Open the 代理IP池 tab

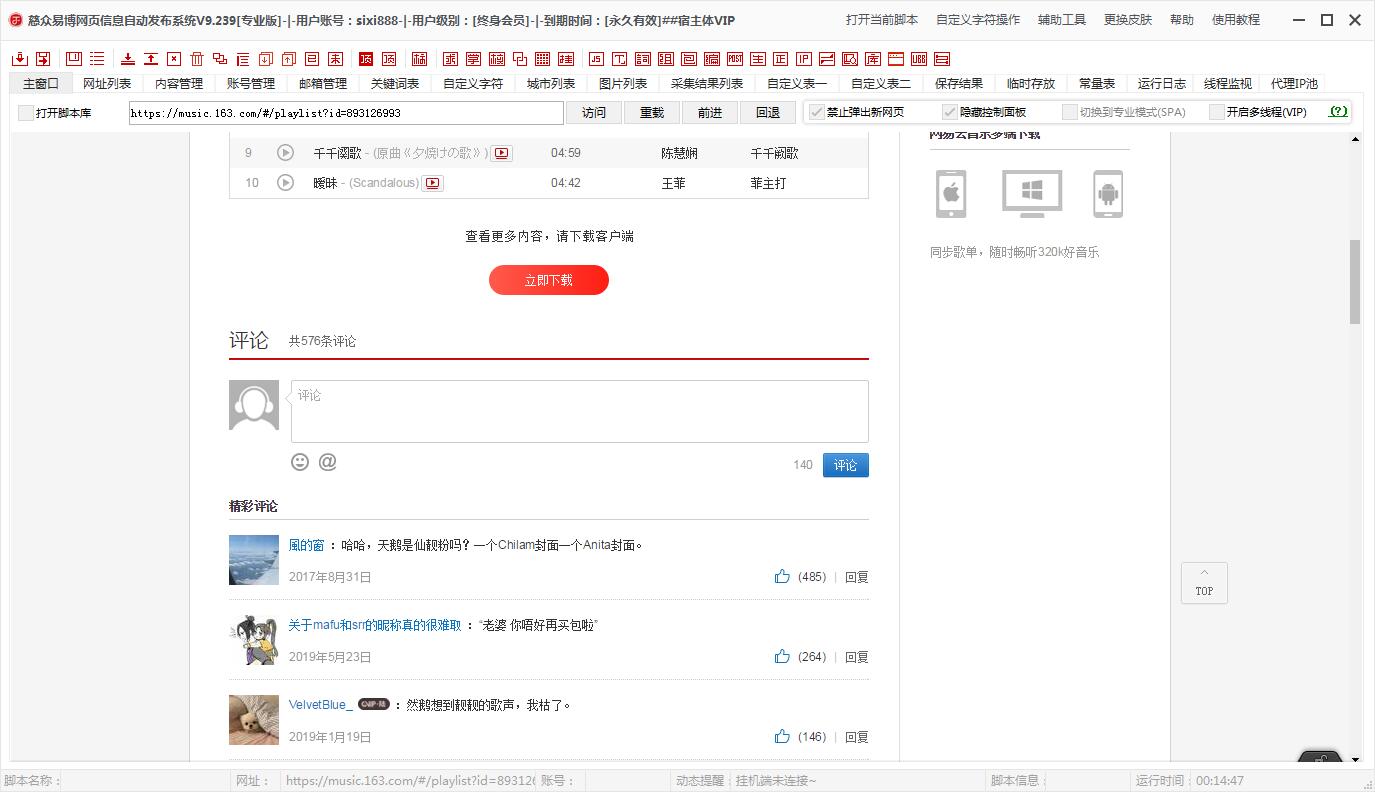[1295, 84]
